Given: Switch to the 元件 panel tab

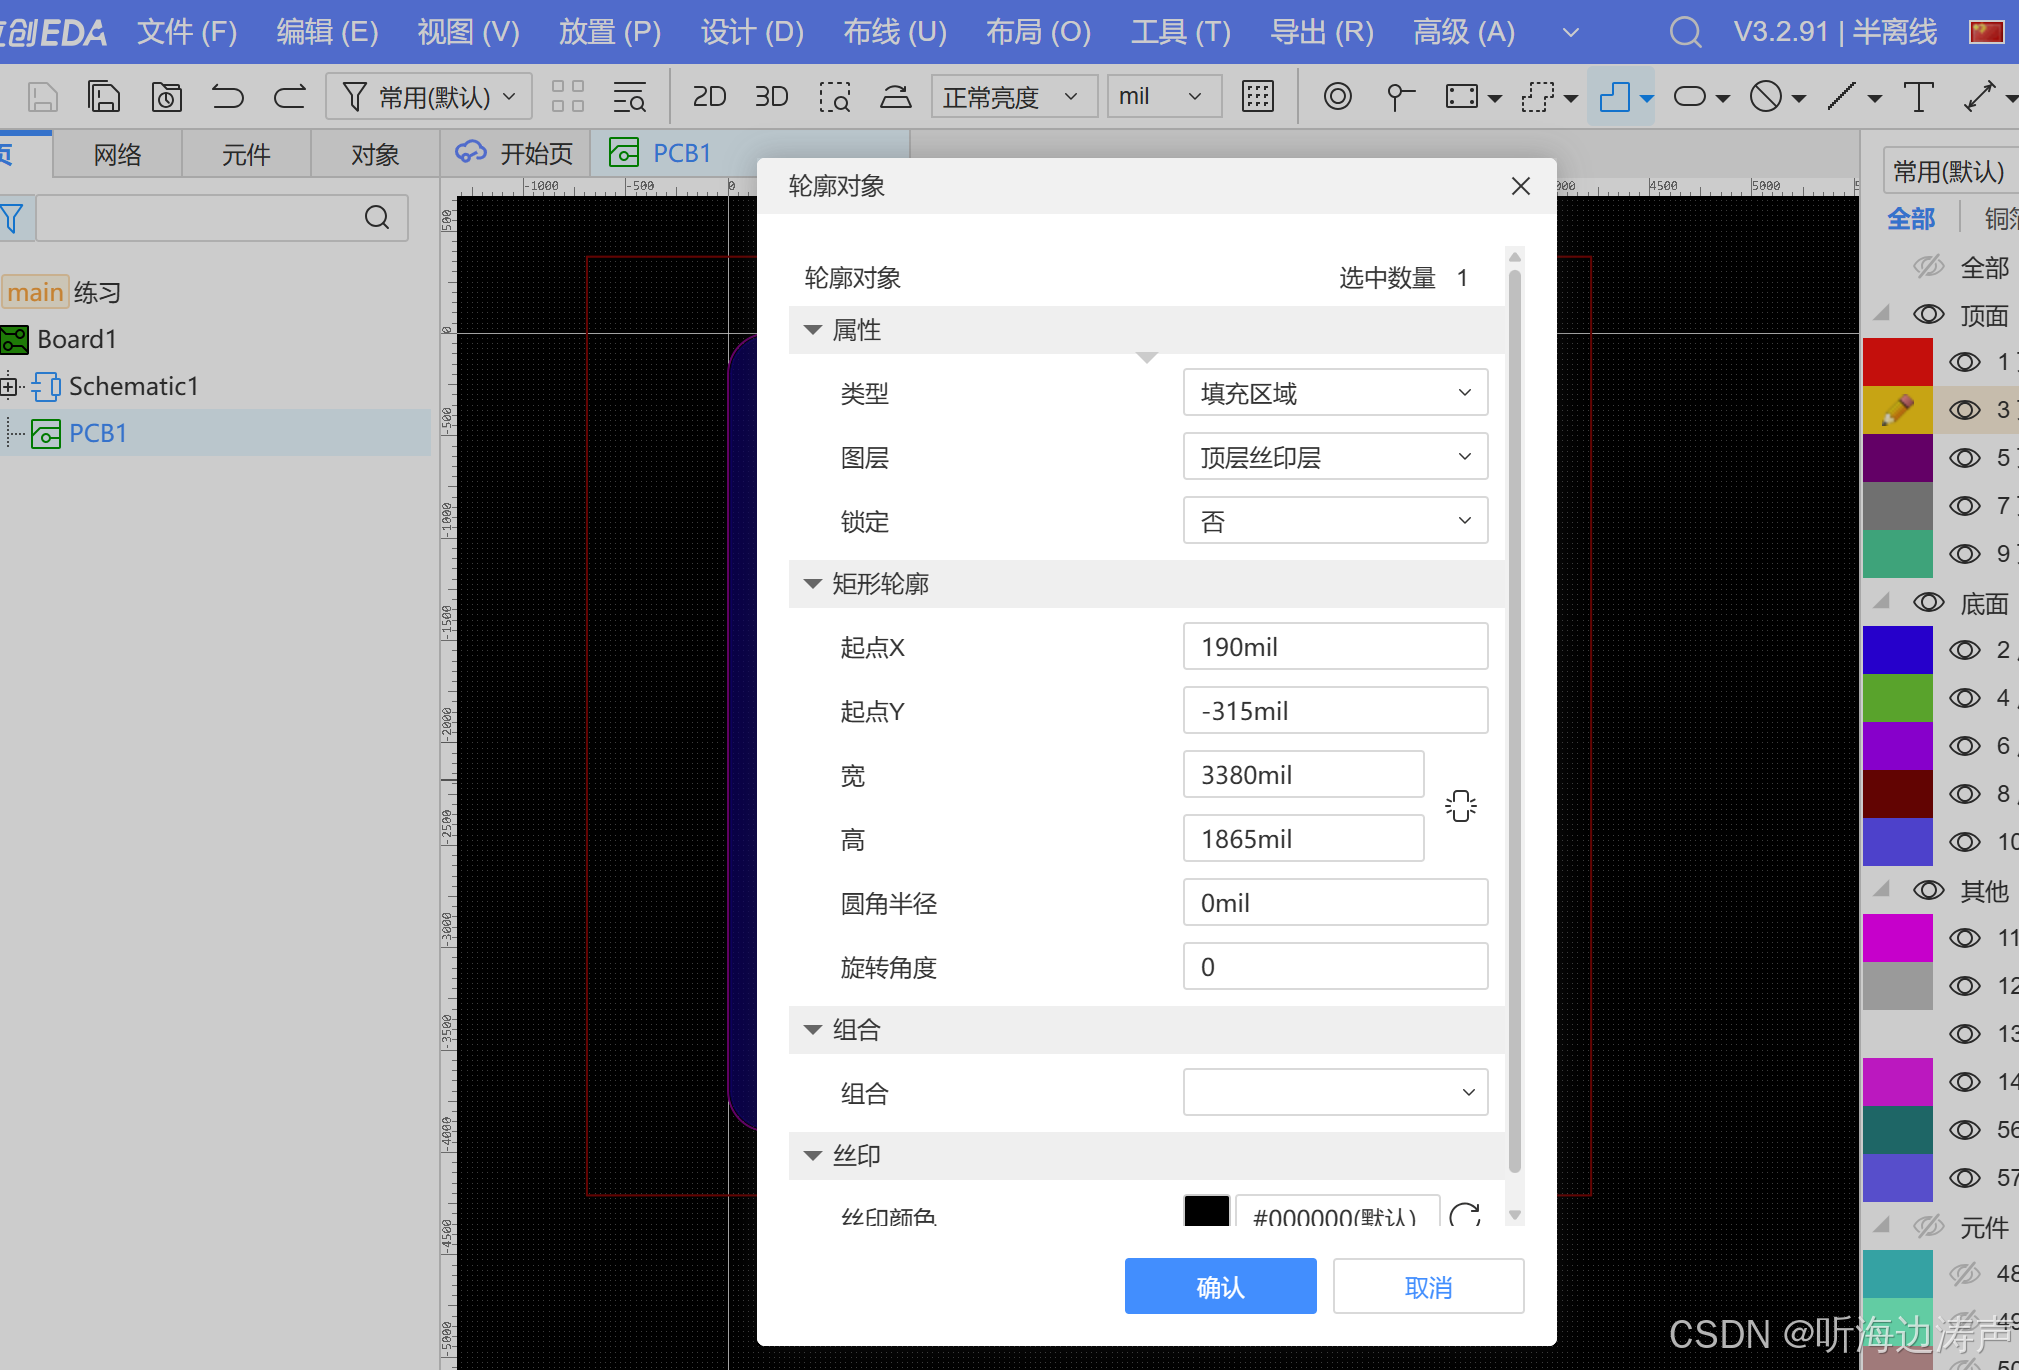Looking at the screenshot, I should [x=246, y=154].
